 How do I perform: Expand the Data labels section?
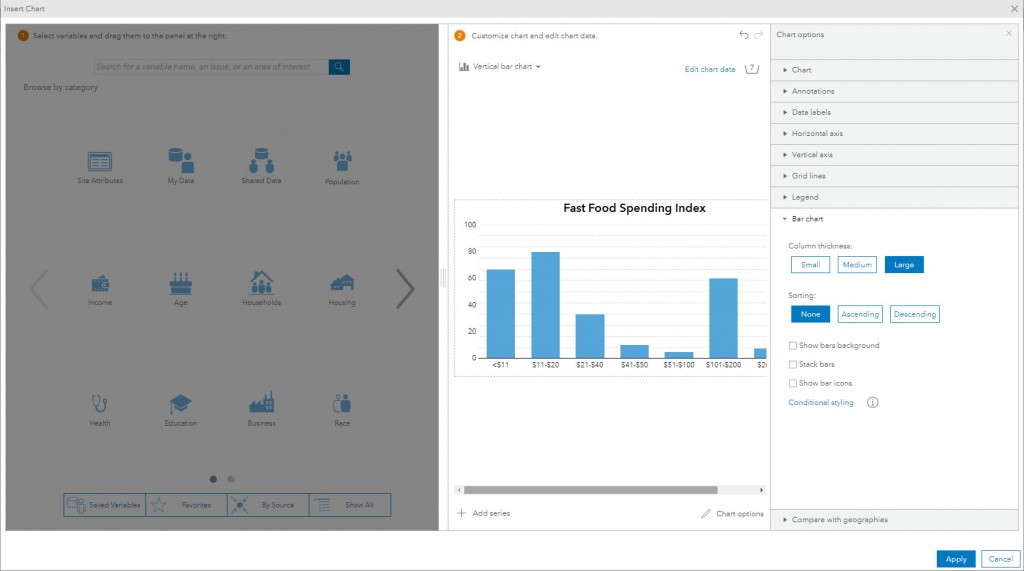pyautogui.click(x=894, y=112)
